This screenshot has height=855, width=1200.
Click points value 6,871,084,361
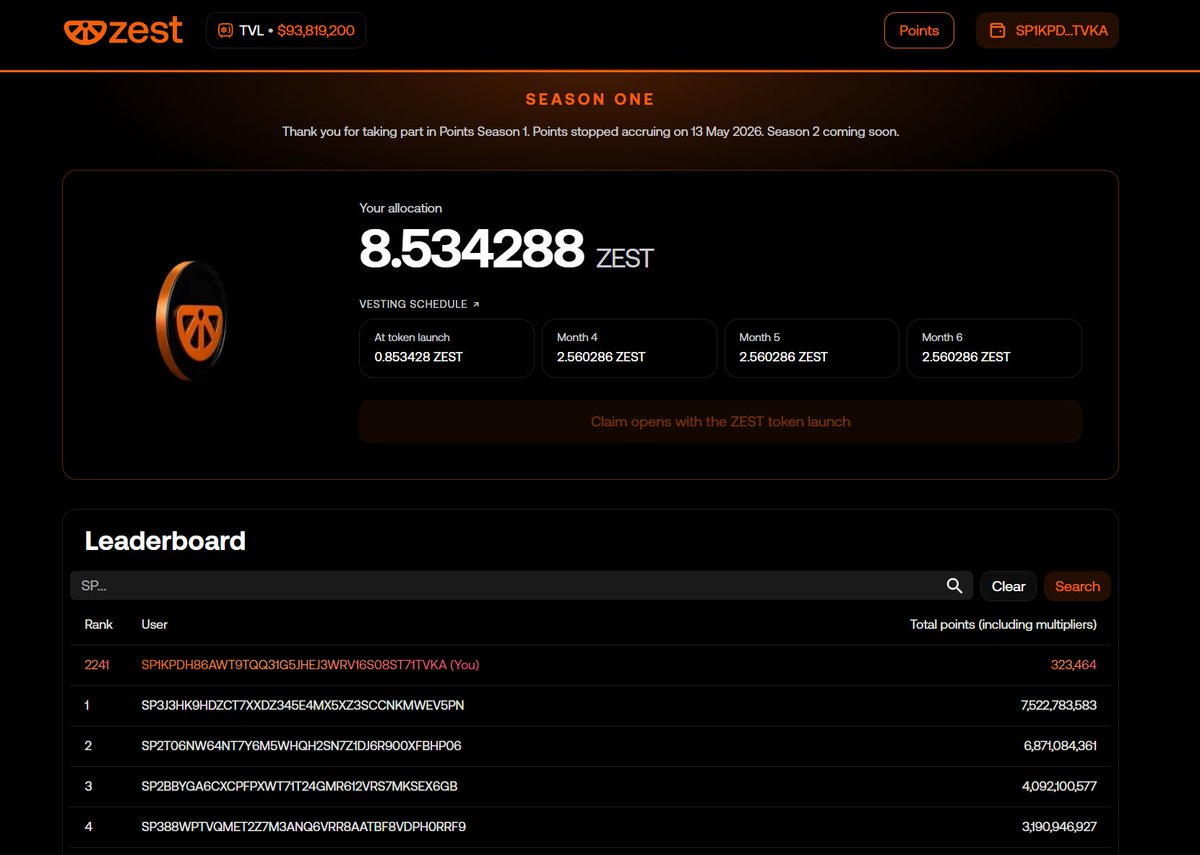pos(1060,746)
